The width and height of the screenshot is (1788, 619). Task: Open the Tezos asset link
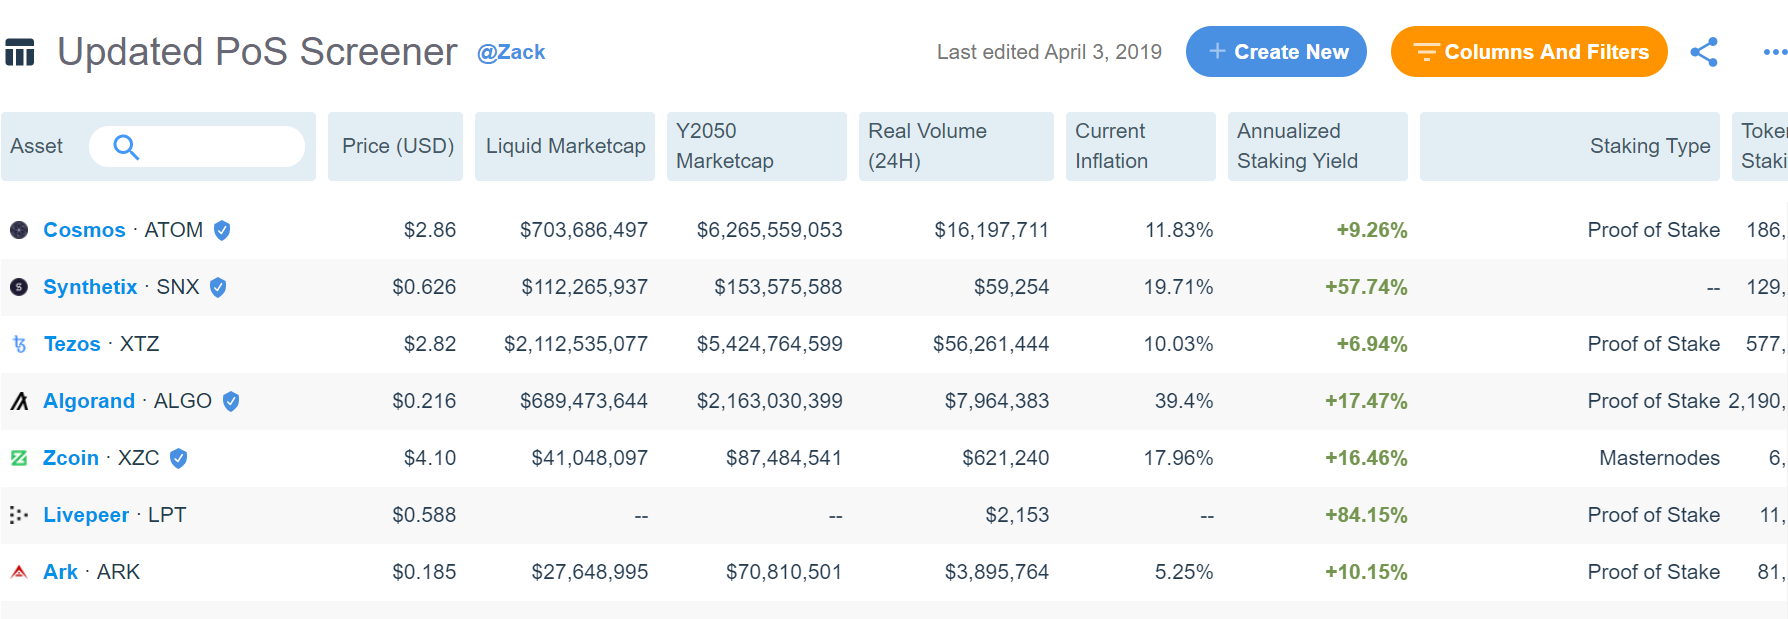[x=72, y=344]
